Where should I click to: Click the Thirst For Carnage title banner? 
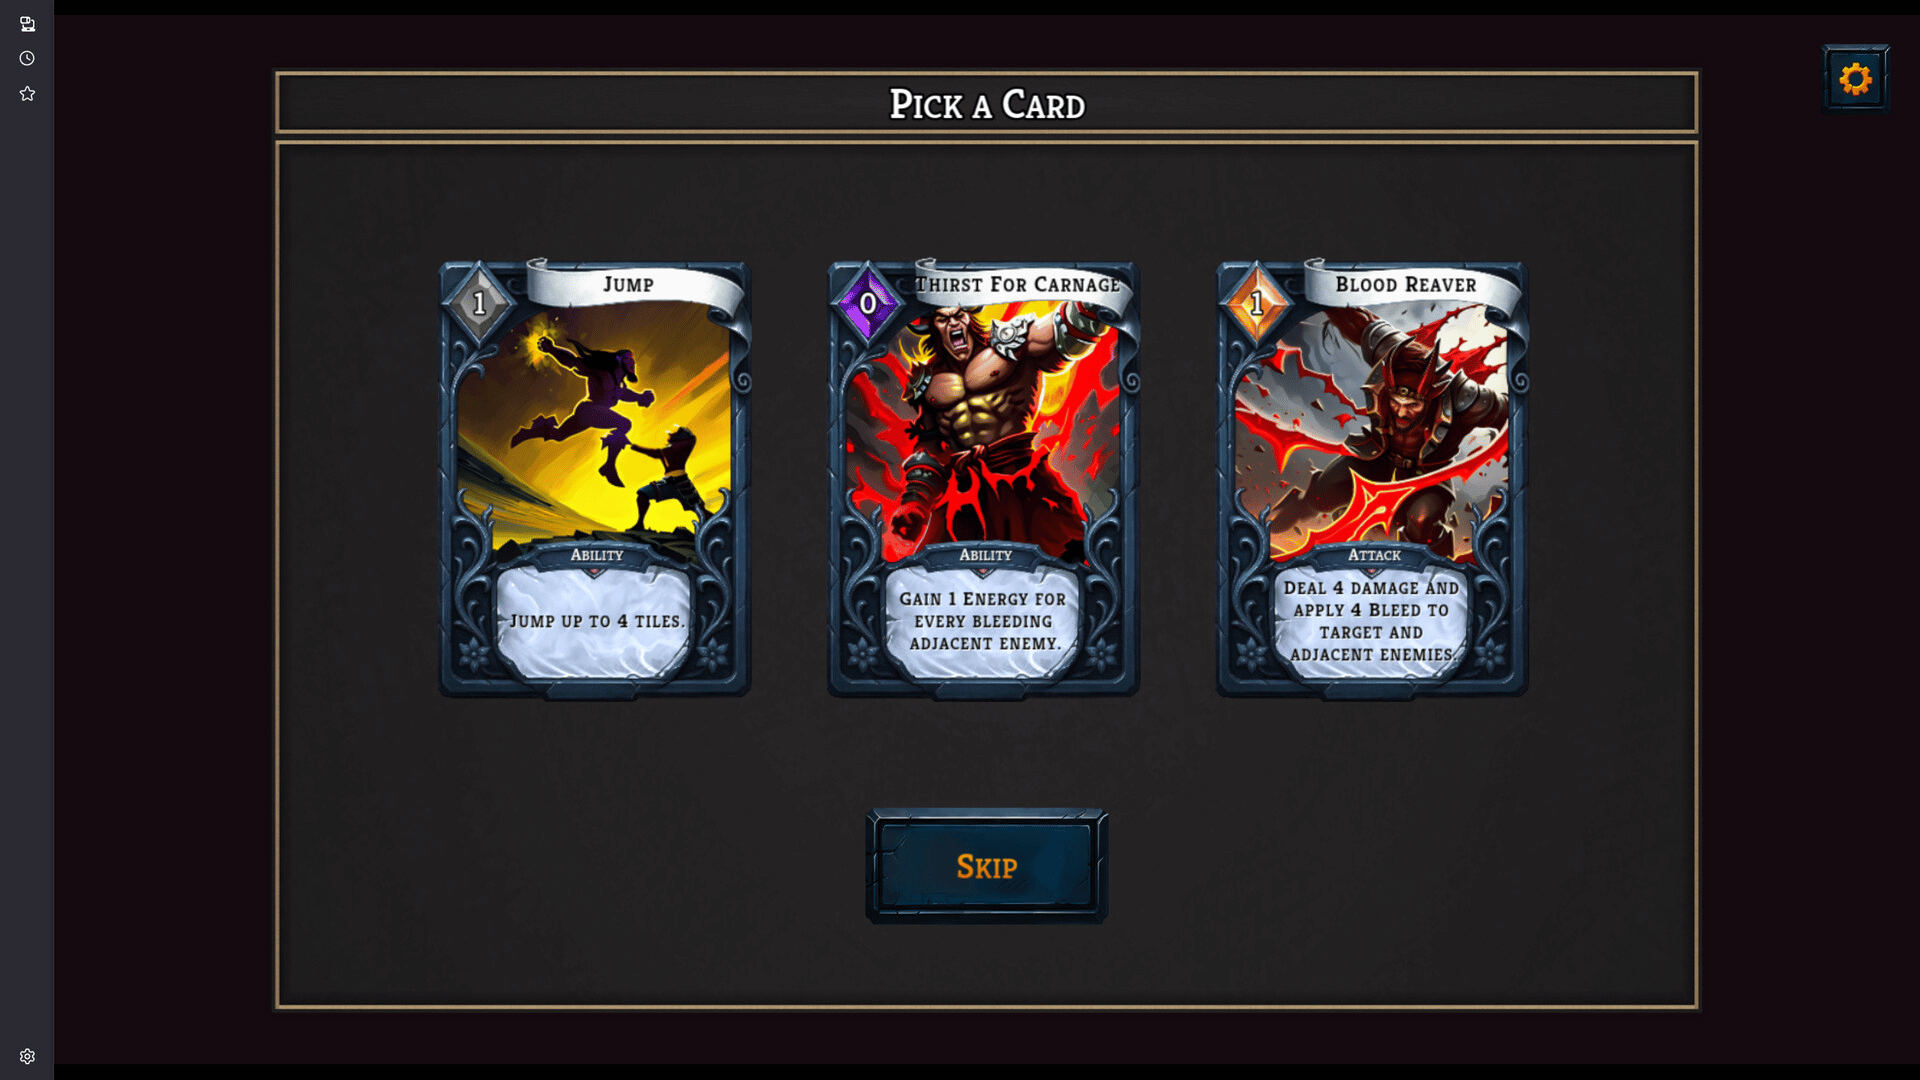coord(1018,285)
